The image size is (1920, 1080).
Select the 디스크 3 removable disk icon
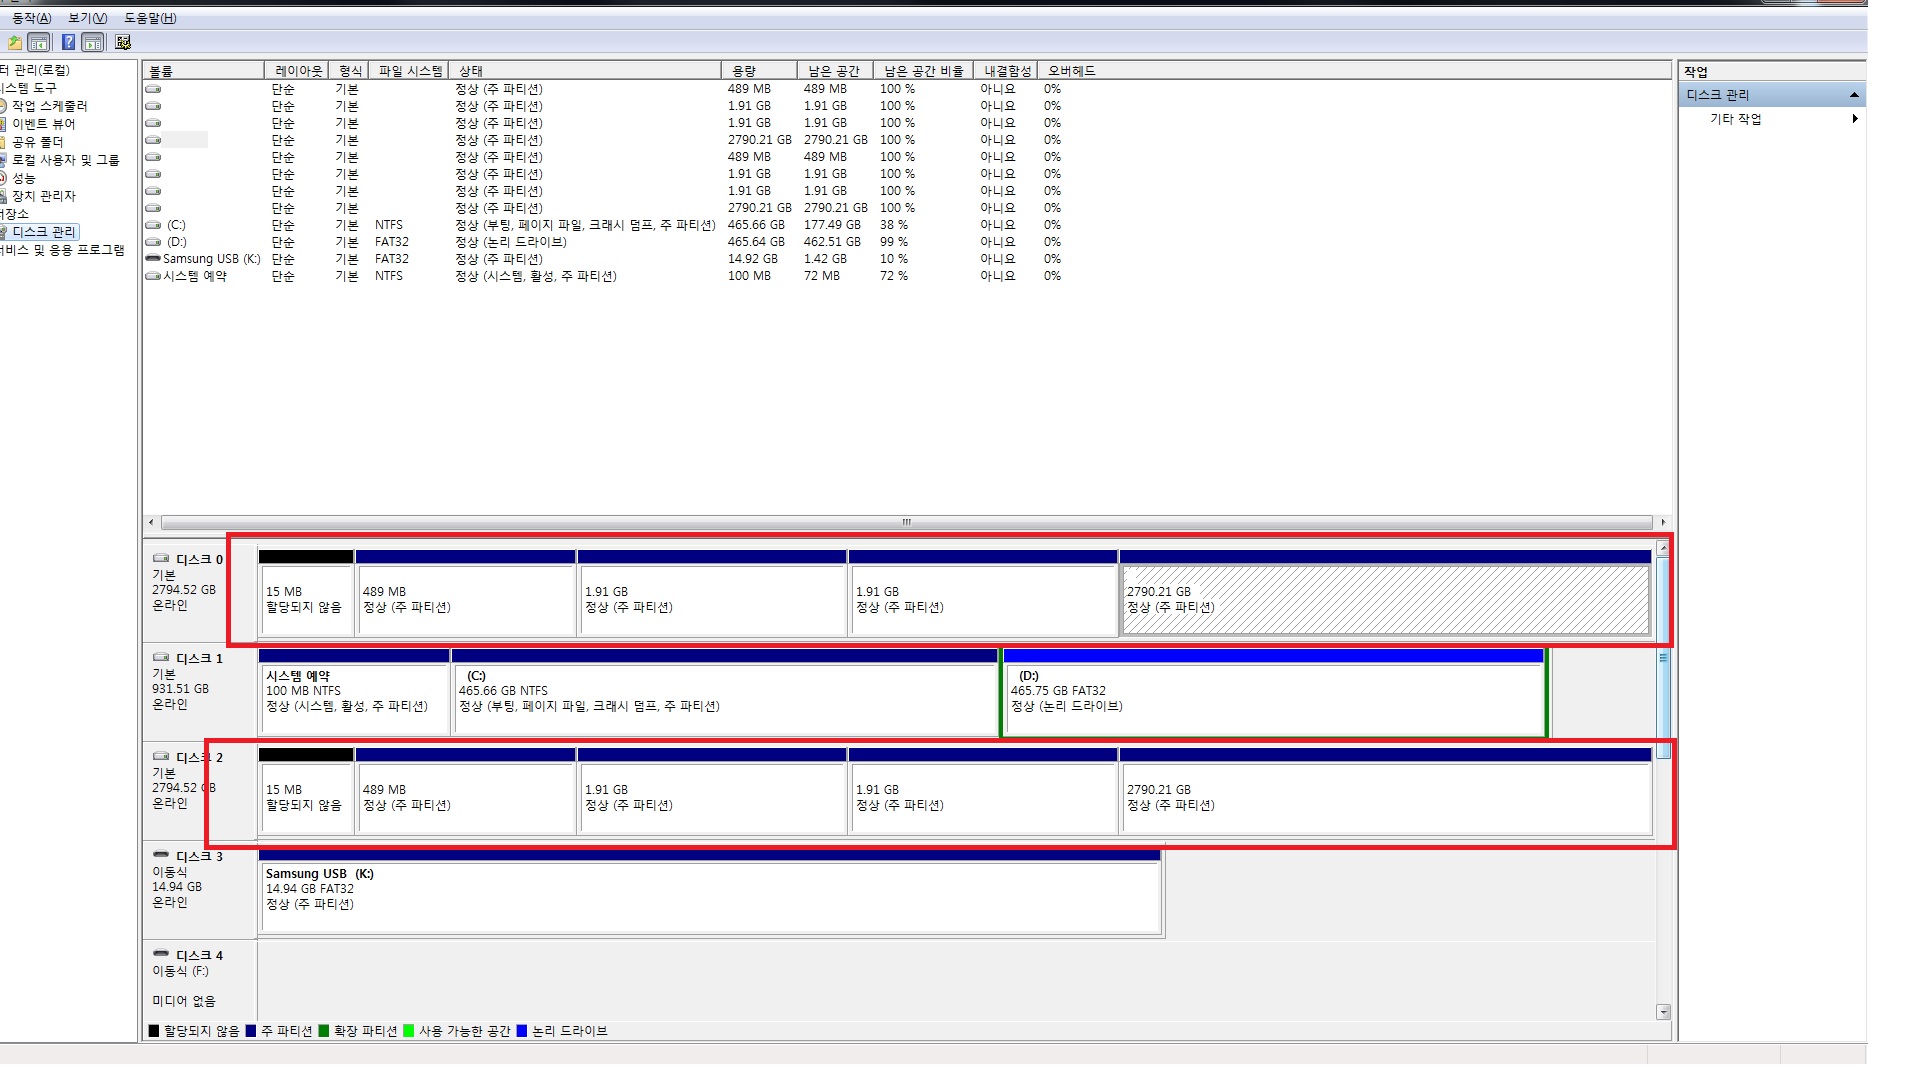160,856
